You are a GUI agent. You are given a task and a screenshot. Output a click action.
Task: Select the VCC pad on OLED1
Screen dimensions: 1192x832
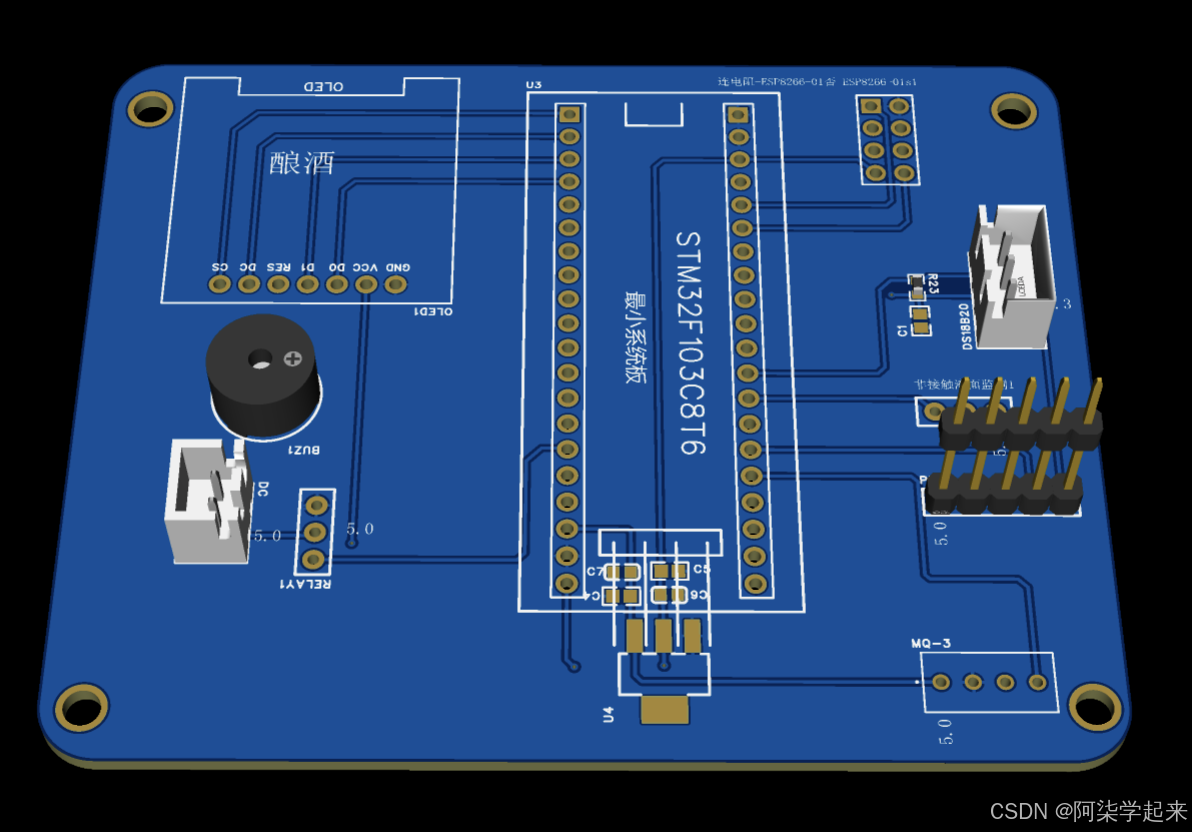[362, 283]
